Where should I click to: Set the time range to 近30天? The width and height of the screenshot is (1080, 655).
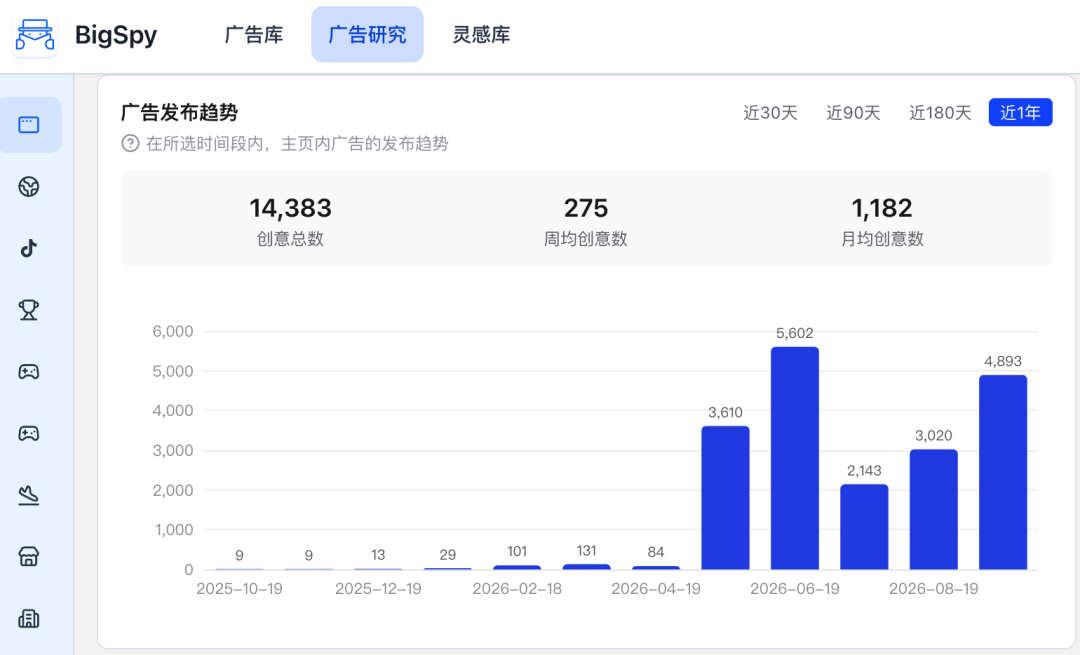tap(770, 112)
